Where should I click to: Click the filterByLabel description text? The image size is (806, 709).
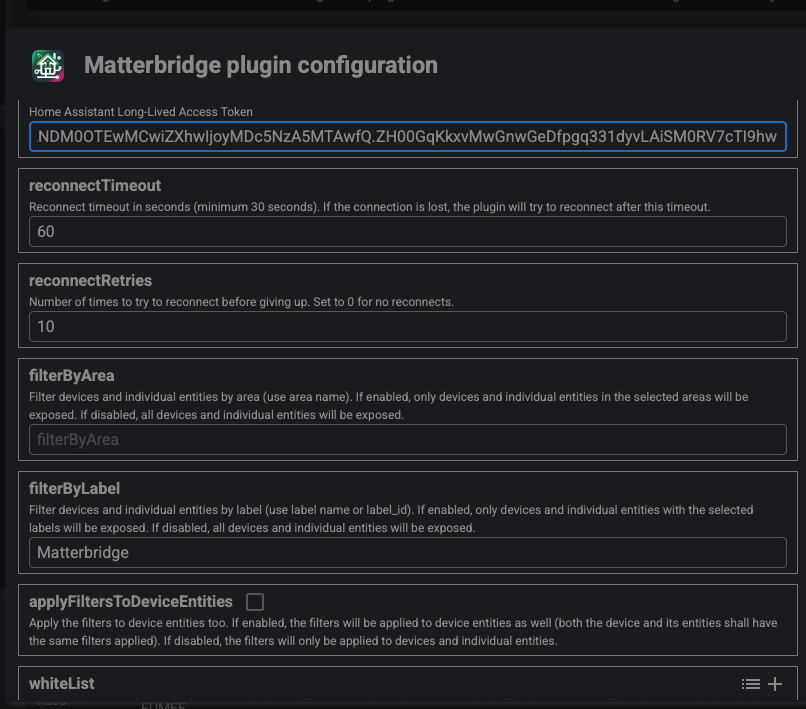coord(390,519)
